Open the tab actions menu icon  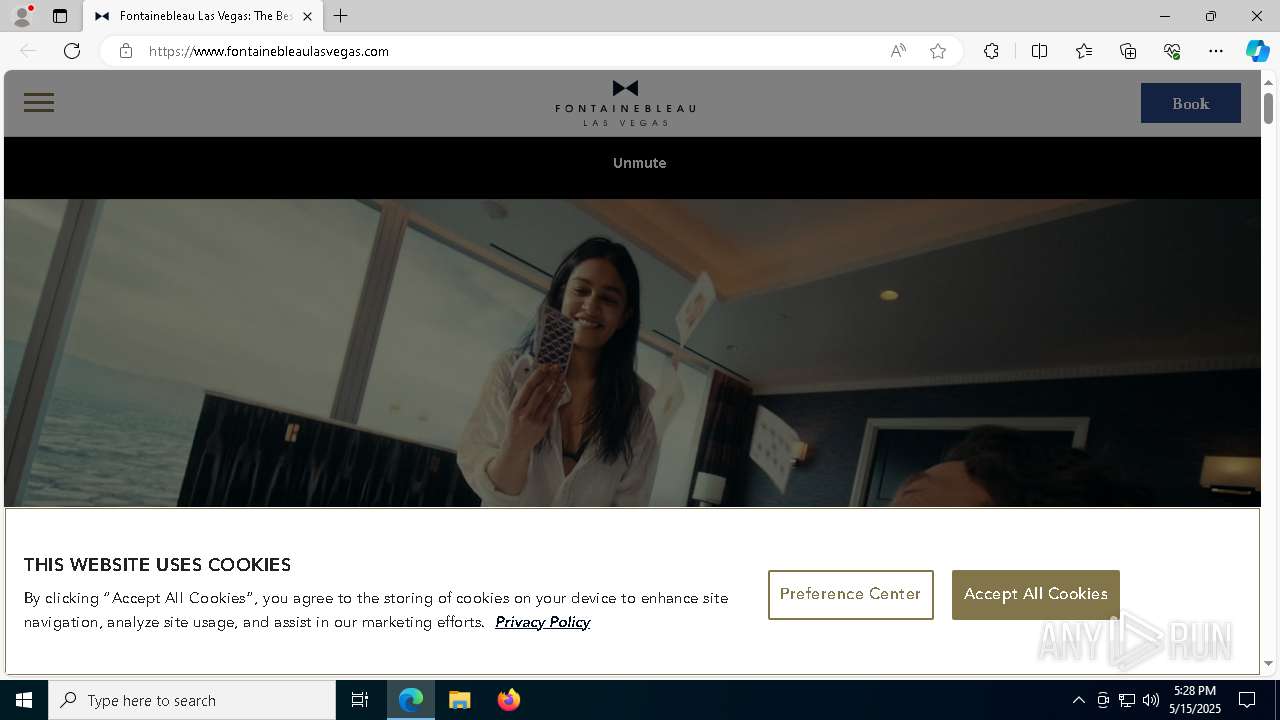[x=60, y=16]
